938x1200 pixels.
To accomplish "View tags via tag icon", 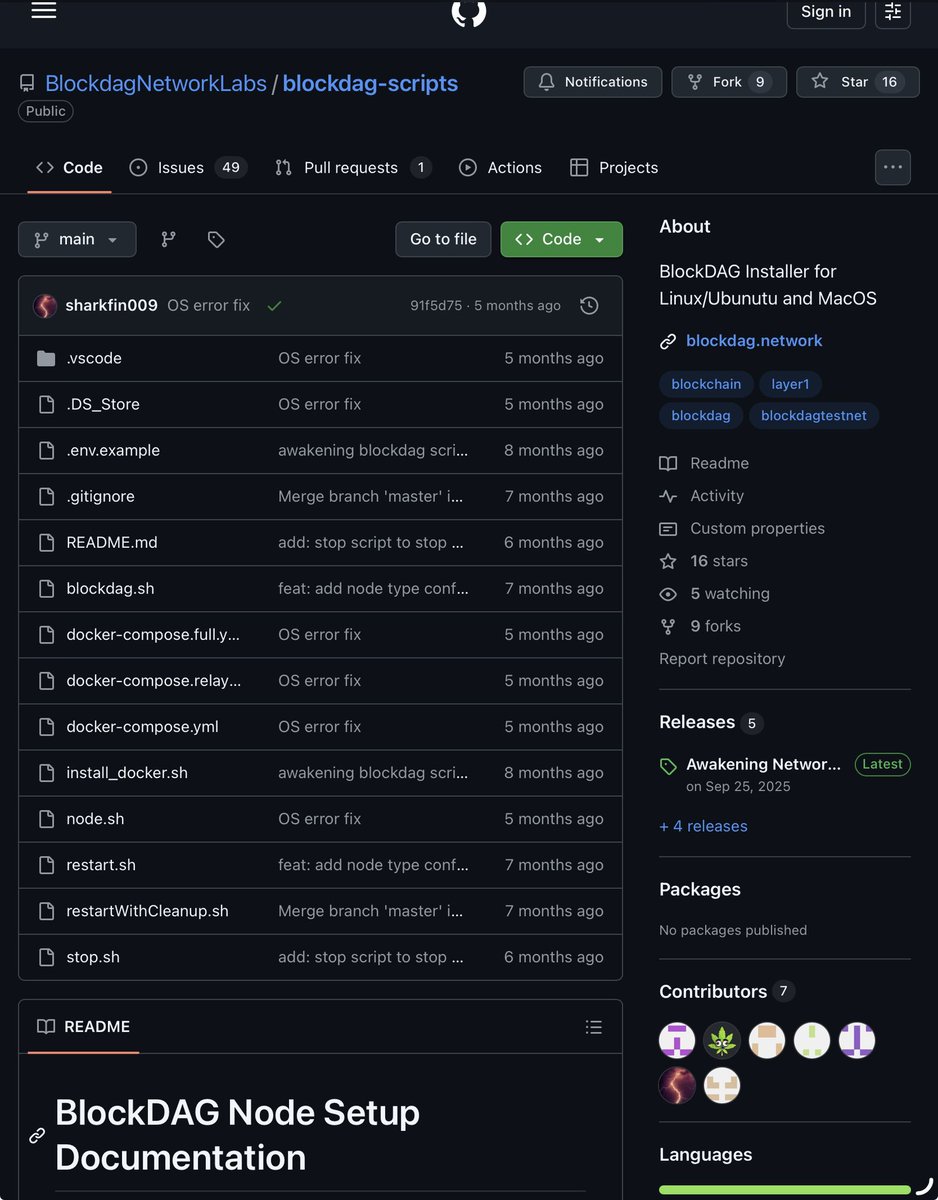I will pyautogui.click(x=216, y=239).
